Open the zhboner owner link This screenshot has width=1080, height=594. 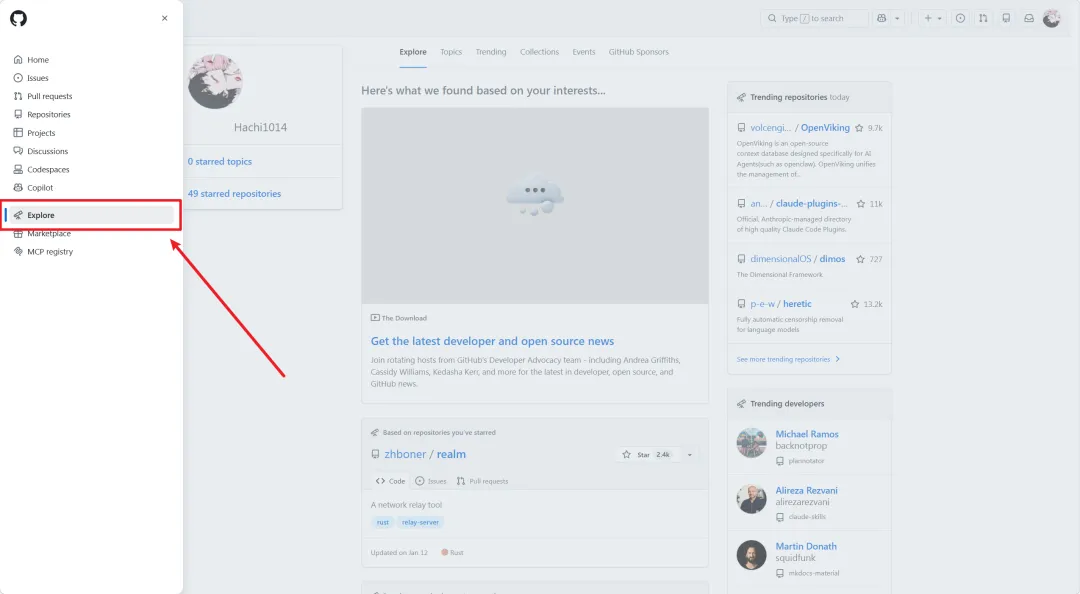[405, 454]
